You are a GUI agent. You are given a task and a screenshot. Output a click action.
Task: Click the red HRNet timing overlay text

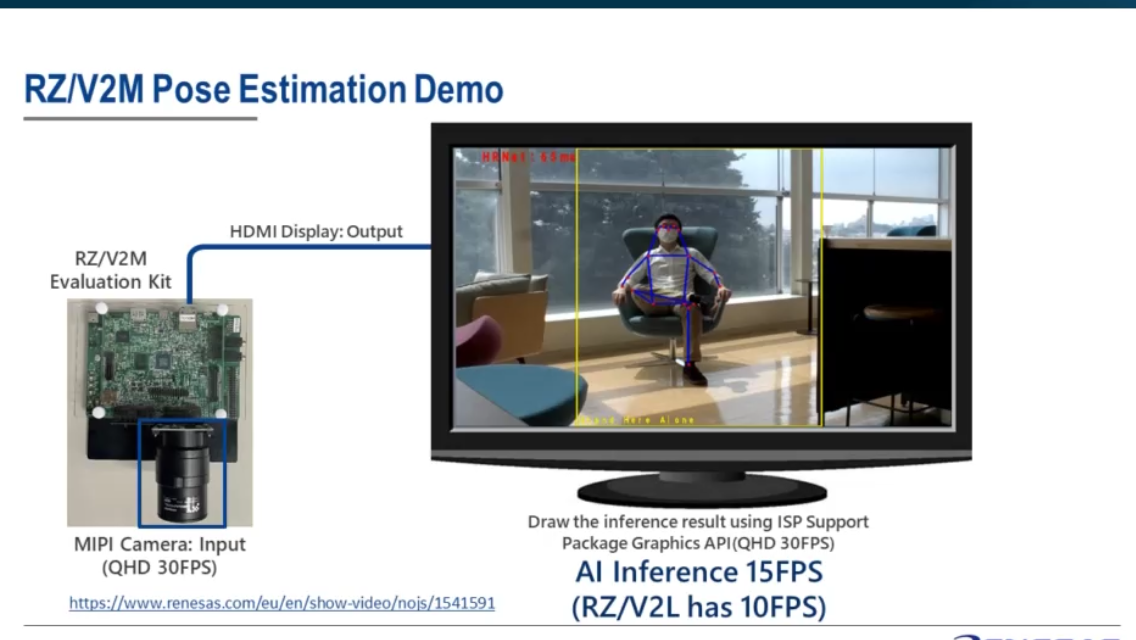point(529,157)
